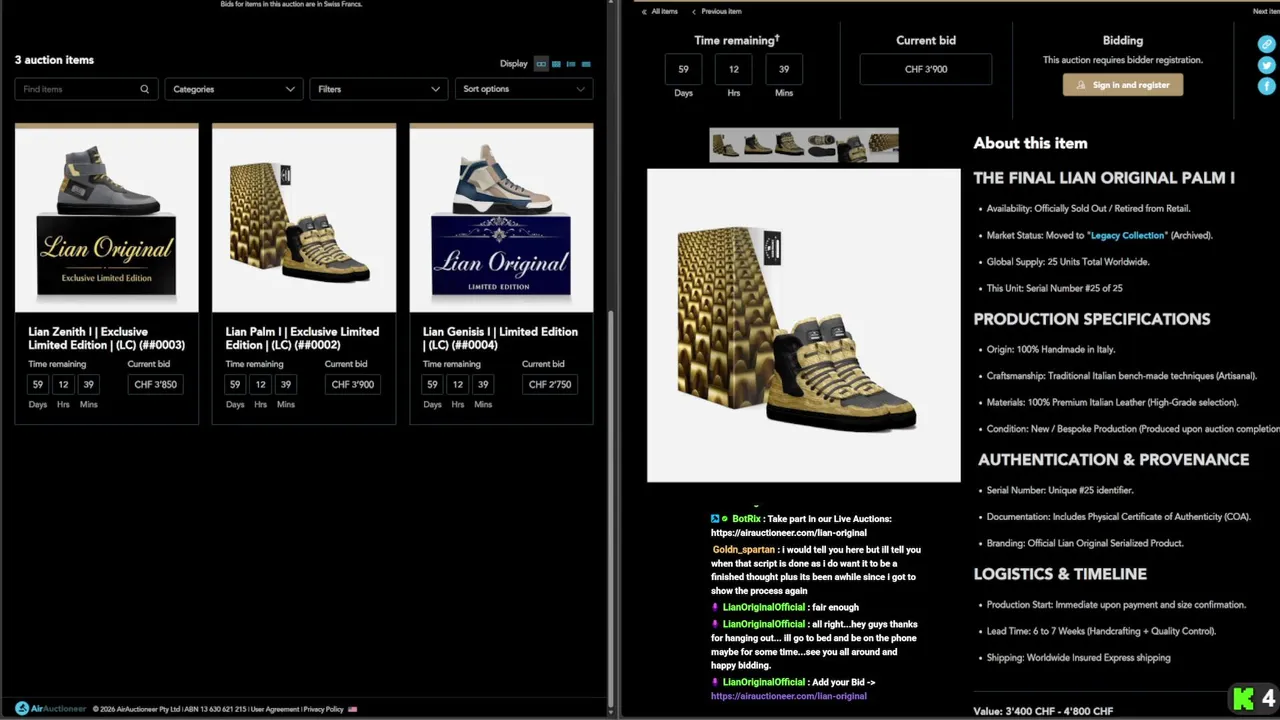Open the Lian Zenith I Exclusive Limited Edition title
The image size is (1280, 720).
pyautogui.click(x=106, y=338)
